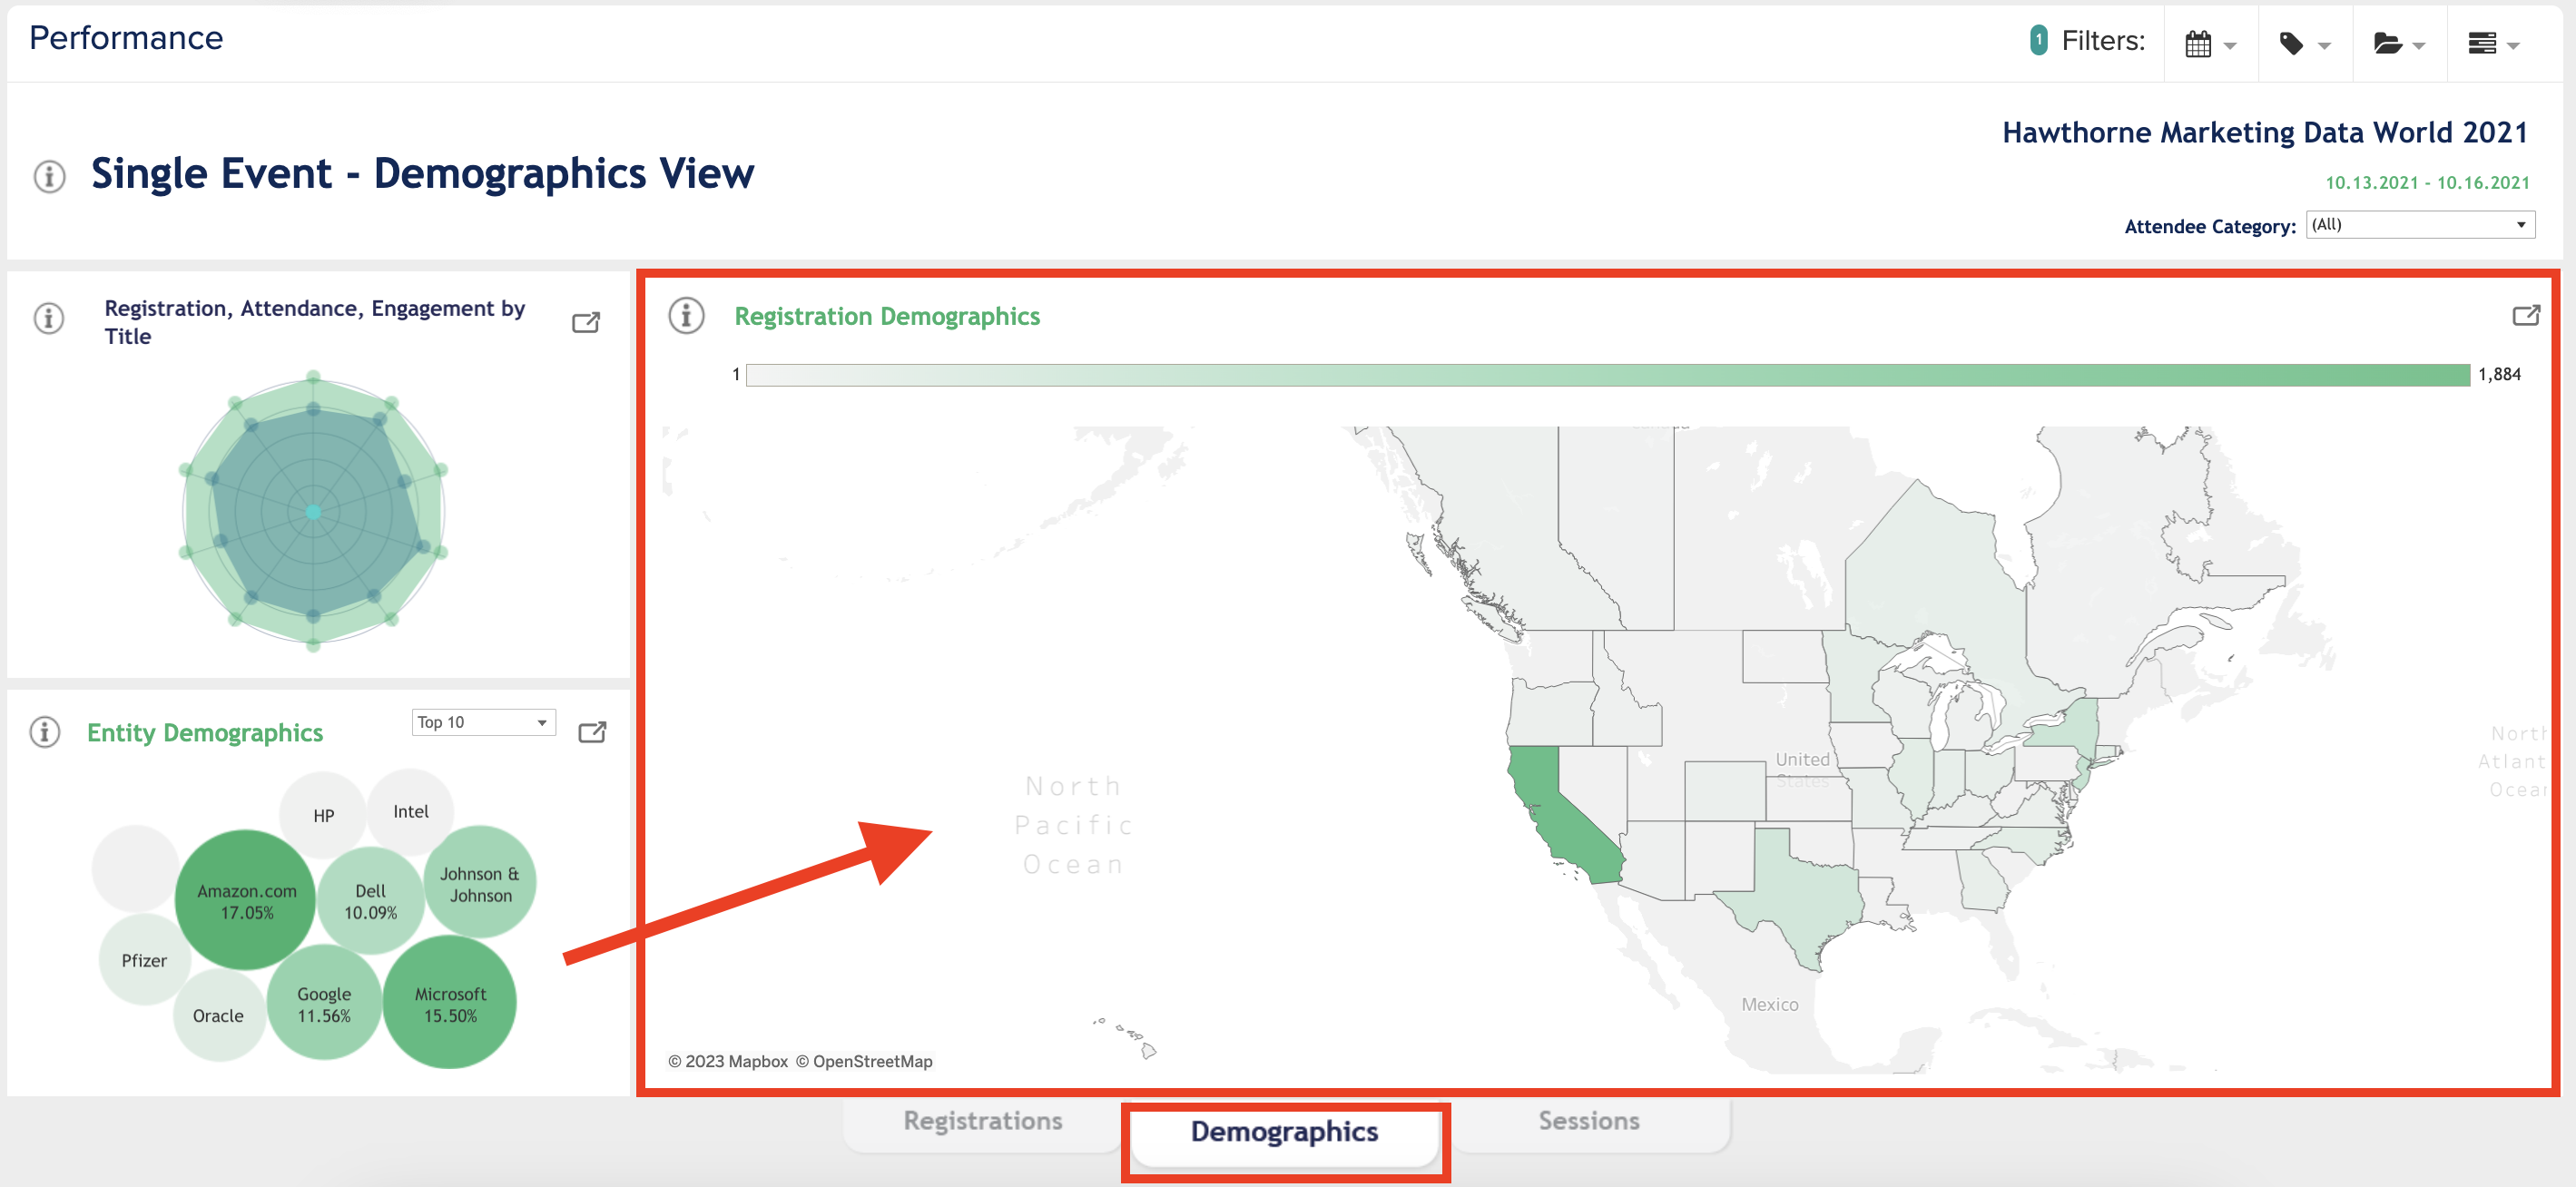Click the green registration count legend bar
Screen dimensions: 2576x1187
1607,375
